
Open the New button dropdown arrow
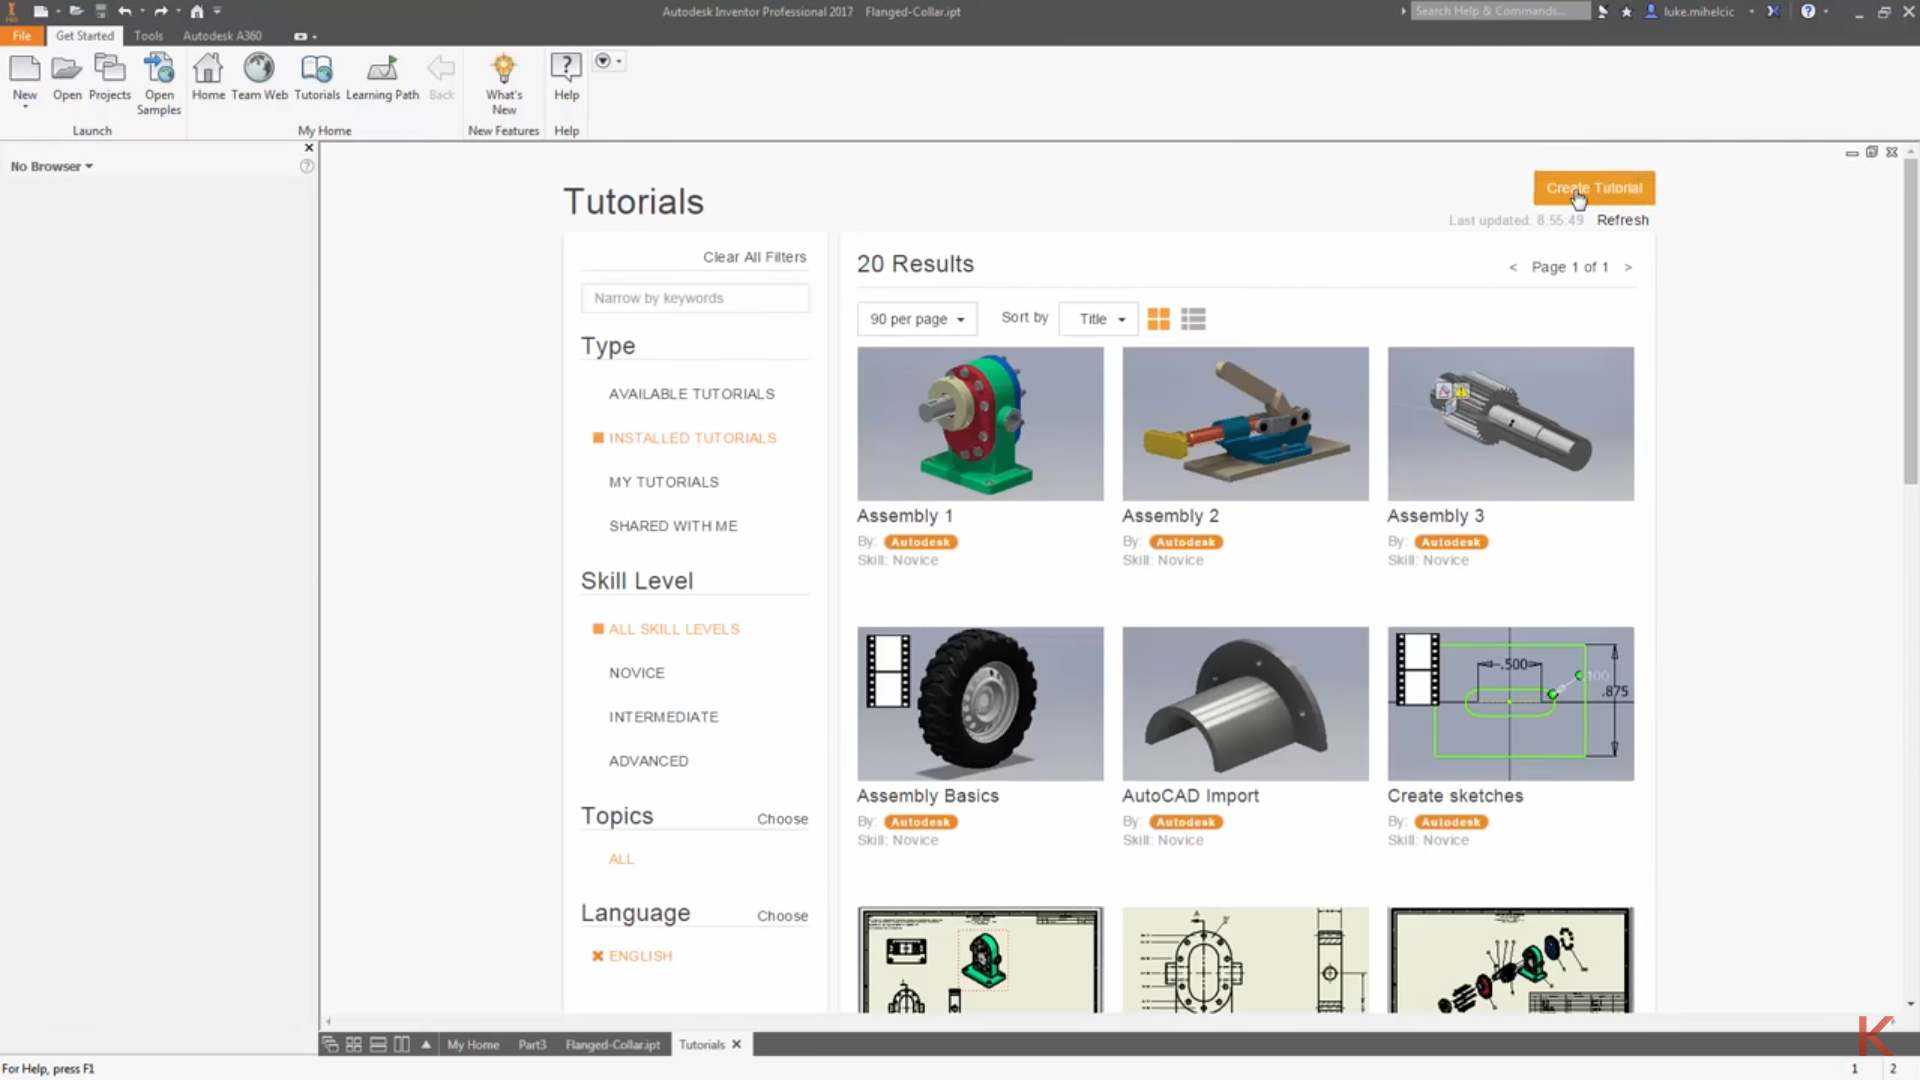point(25,106)
